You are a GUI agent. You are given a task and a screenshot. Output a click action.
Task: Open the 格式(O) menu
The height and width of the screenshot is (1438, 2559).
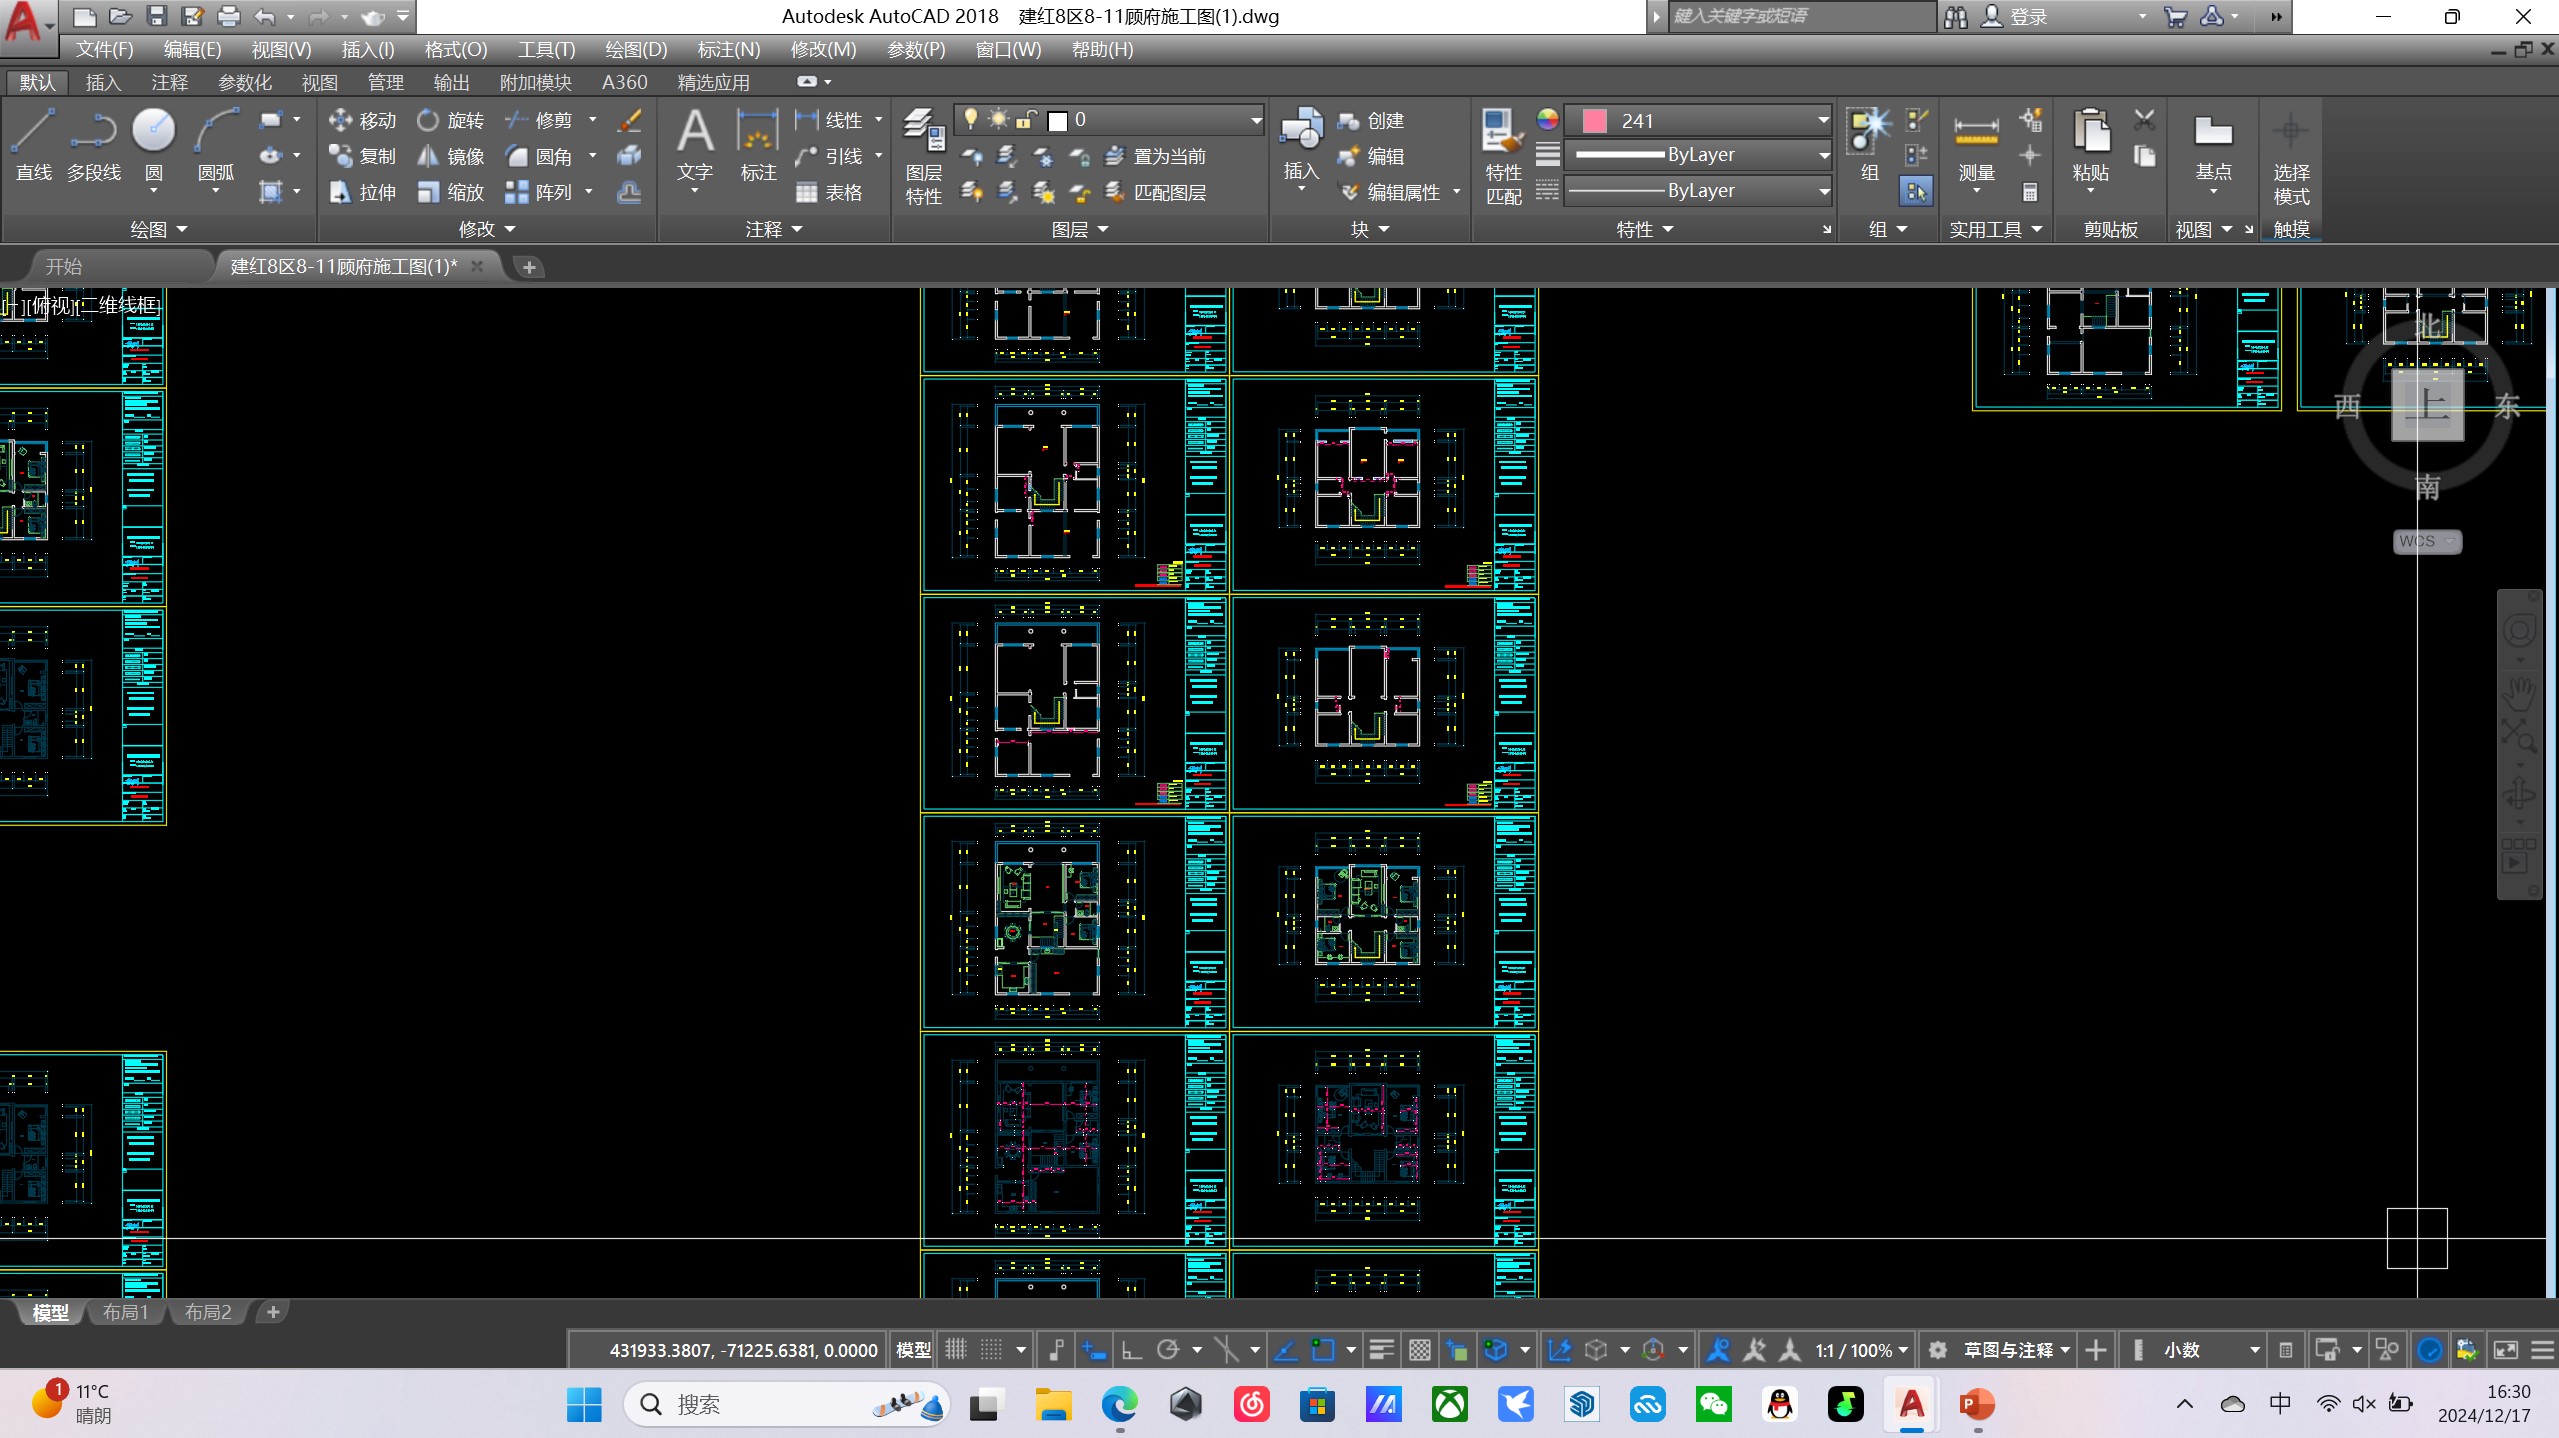pyautogui.click(x=455, y=49)
